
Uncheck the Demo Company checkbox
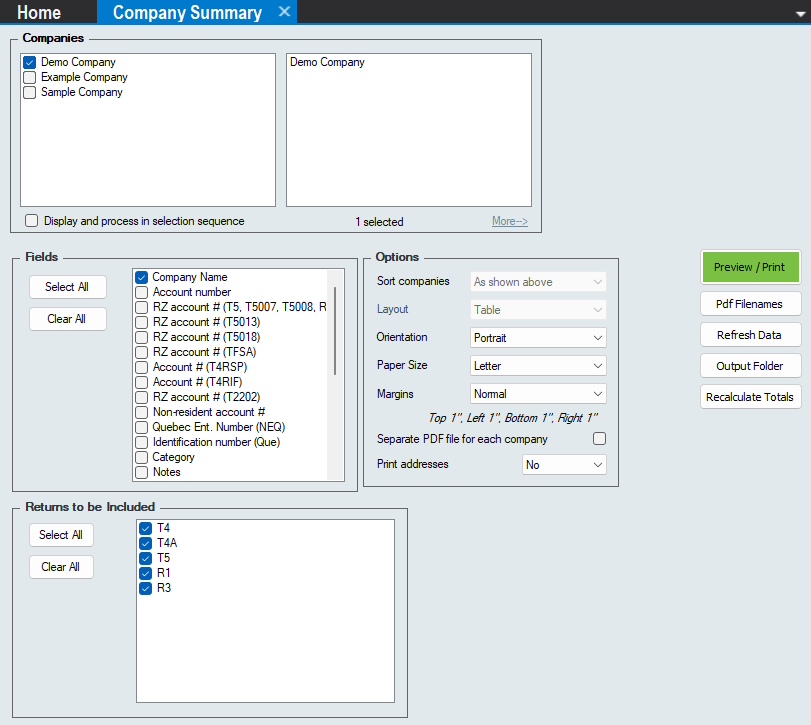coord(30,62)
